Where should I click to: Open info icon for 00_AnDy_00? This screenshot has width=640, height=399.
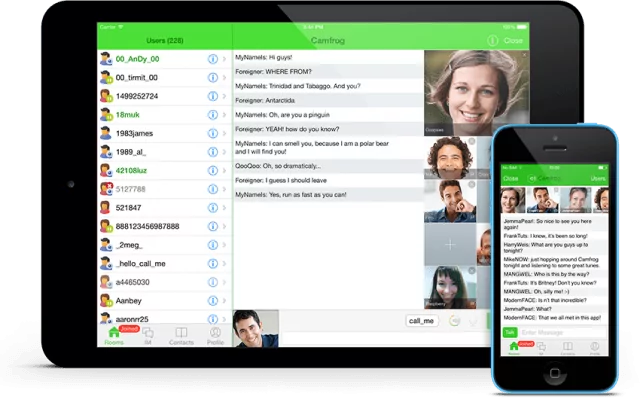(213, 59)
